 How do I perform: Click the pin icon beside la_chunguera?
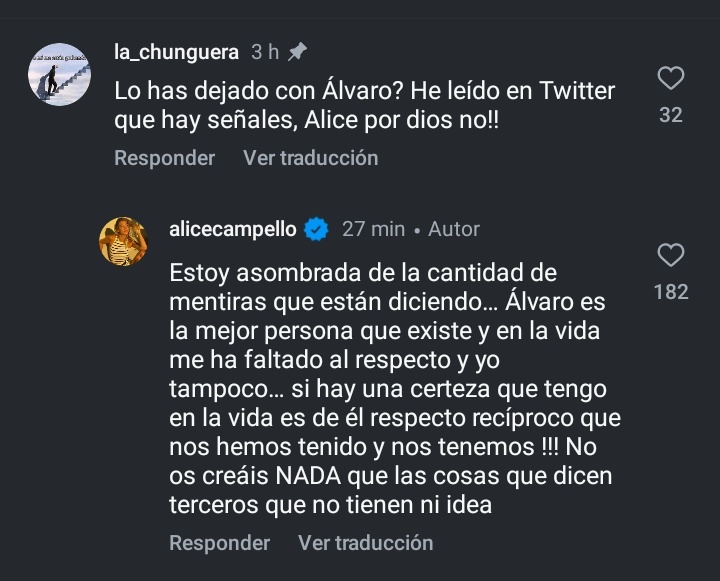pos(296,51)
